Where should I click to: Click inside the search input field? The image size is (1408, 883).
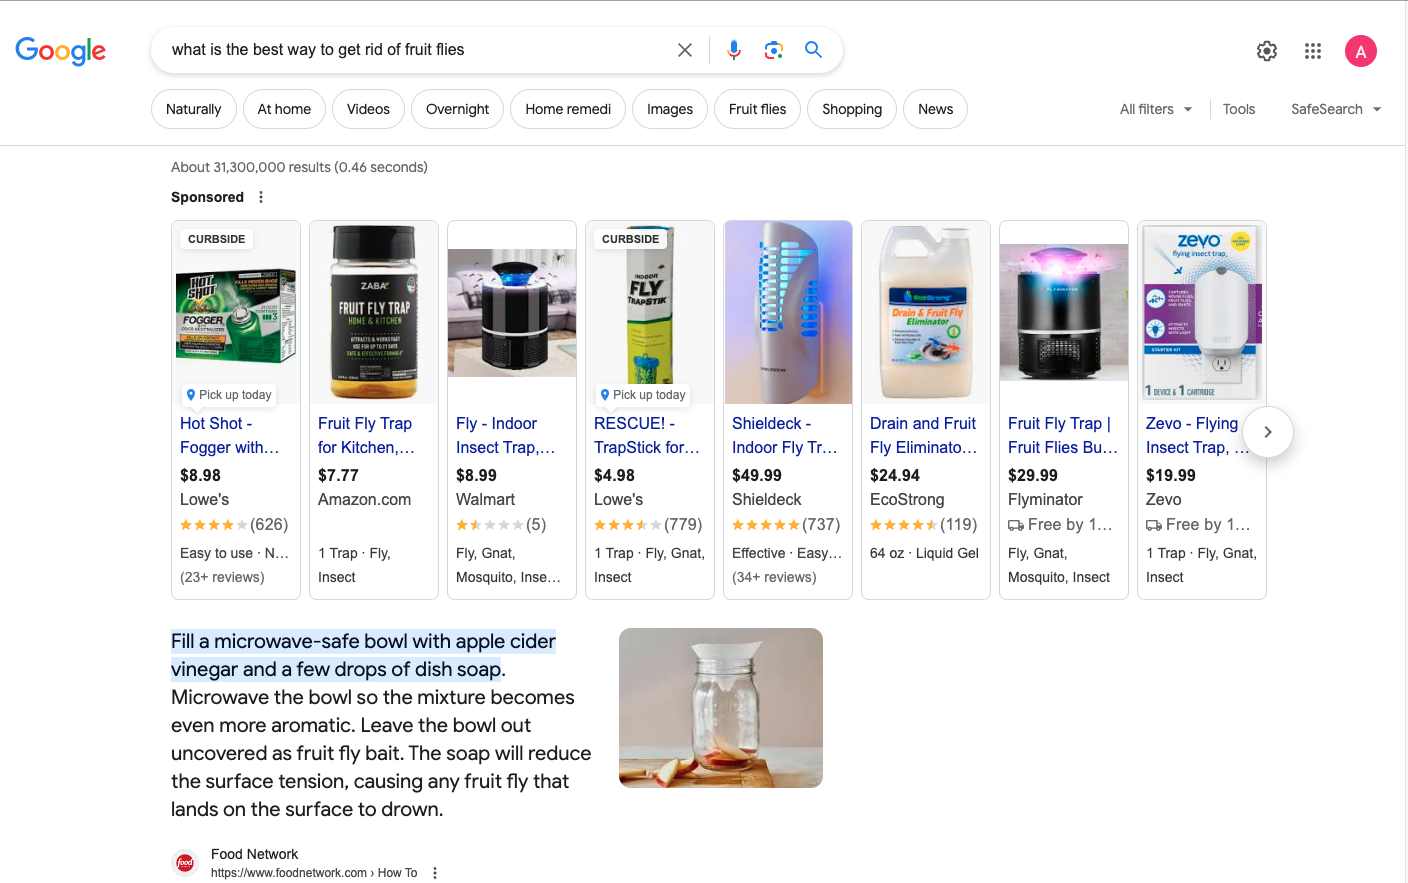[x=400, y=49]
